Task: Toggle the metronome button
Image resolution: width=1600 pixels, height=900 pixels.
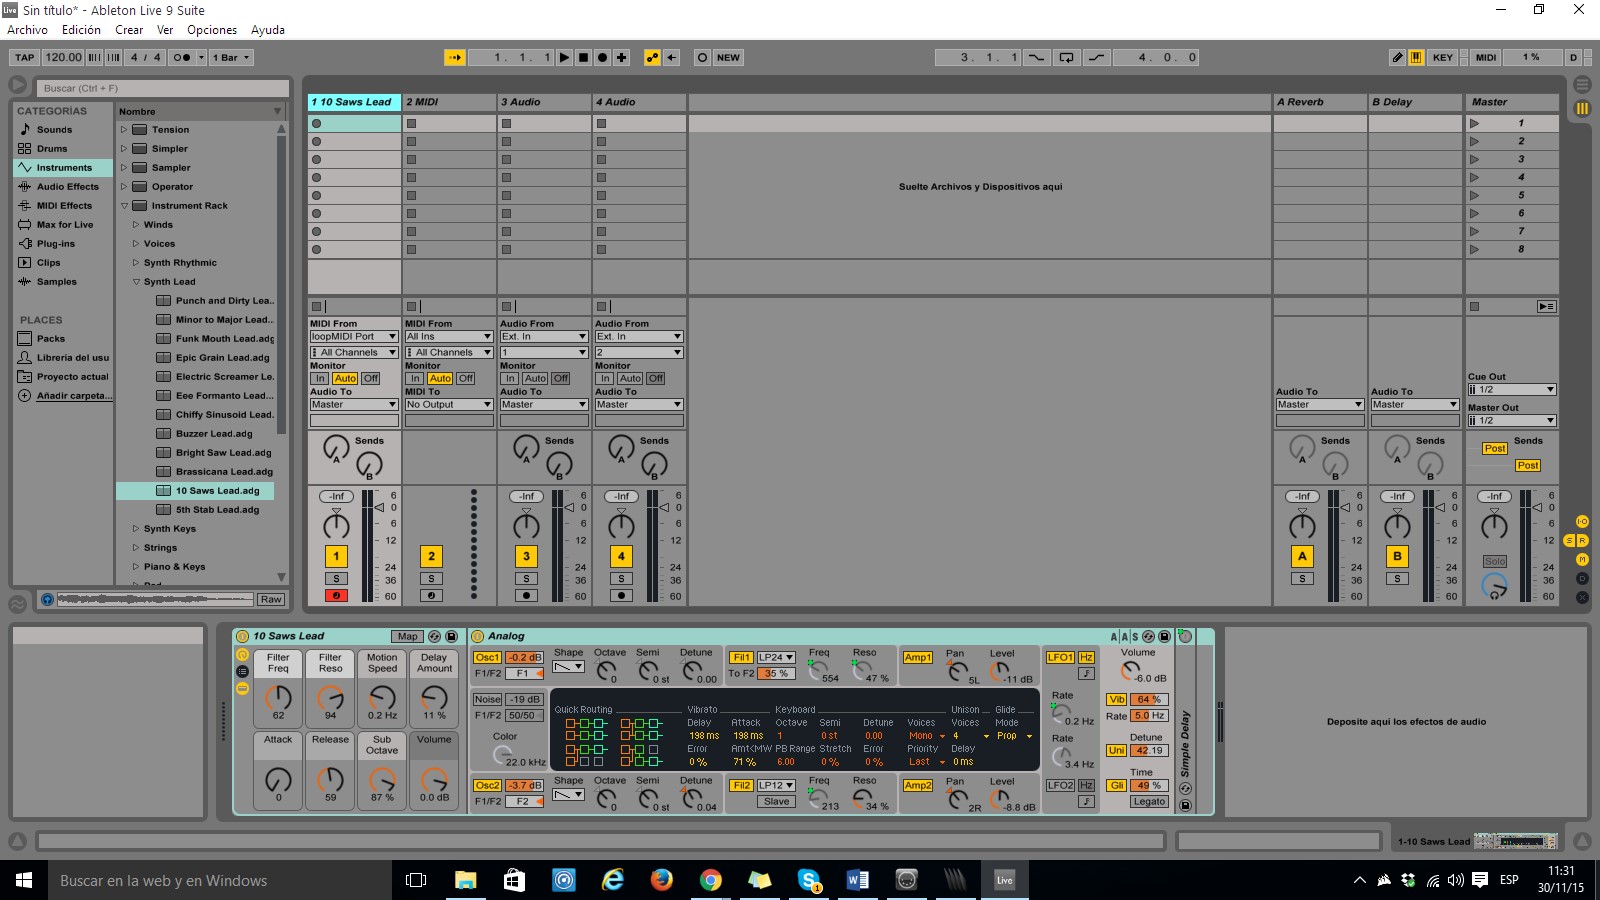Action: (x=182, y=58)
